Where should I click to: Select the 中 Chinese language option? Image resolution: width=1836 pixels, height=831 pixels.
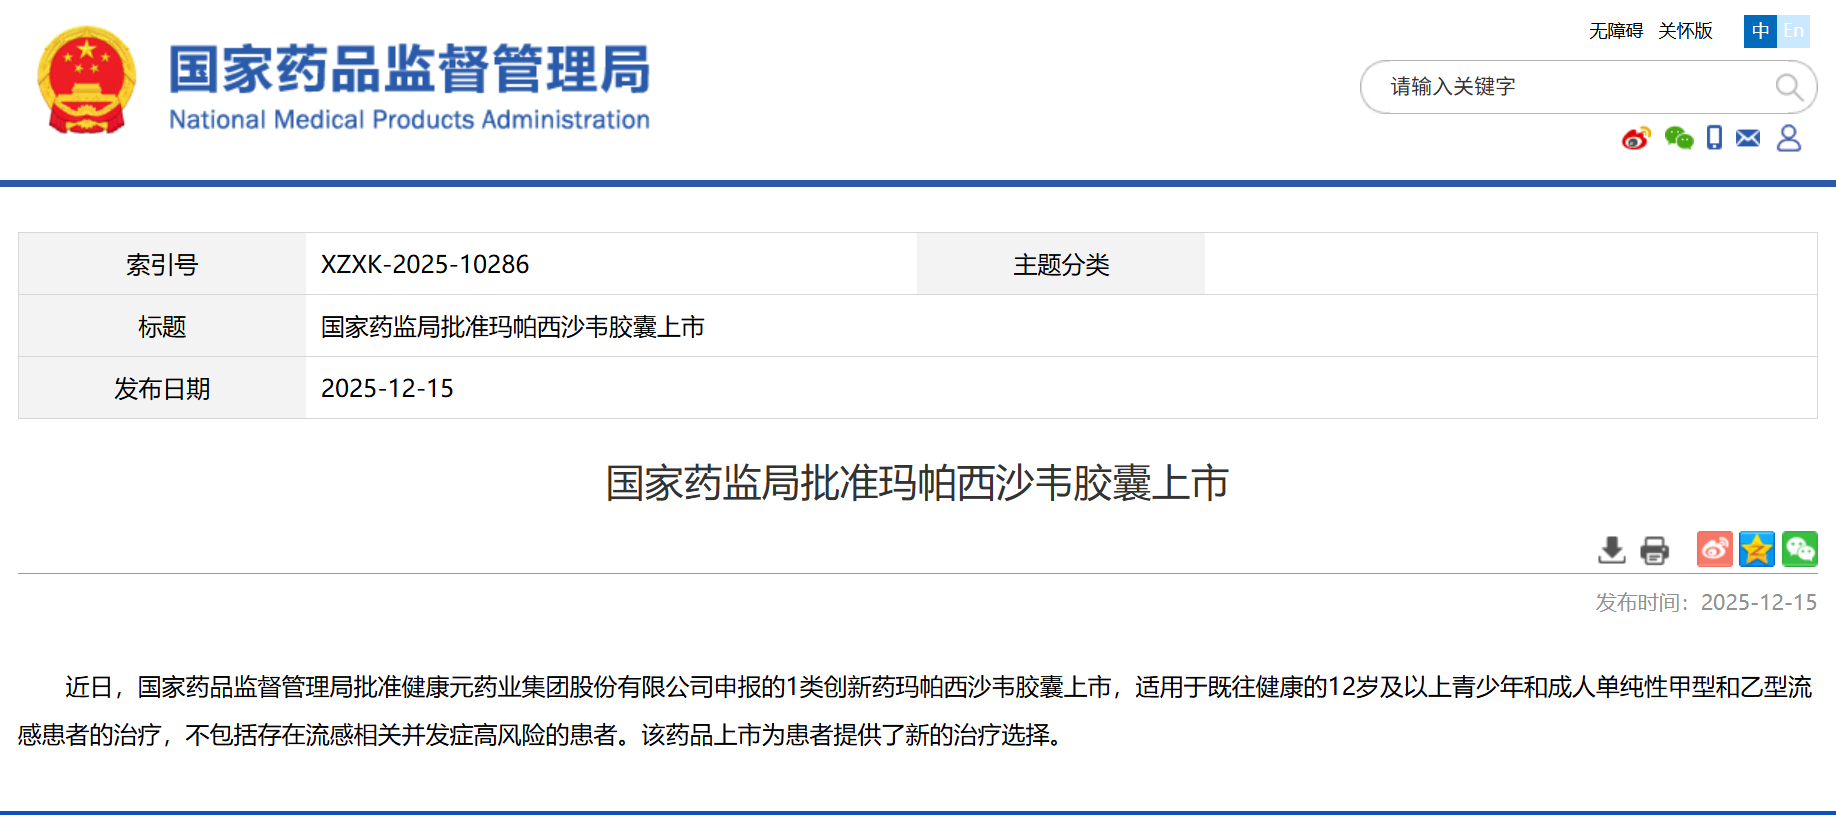pyautogui.click(x=1760, y=31)
